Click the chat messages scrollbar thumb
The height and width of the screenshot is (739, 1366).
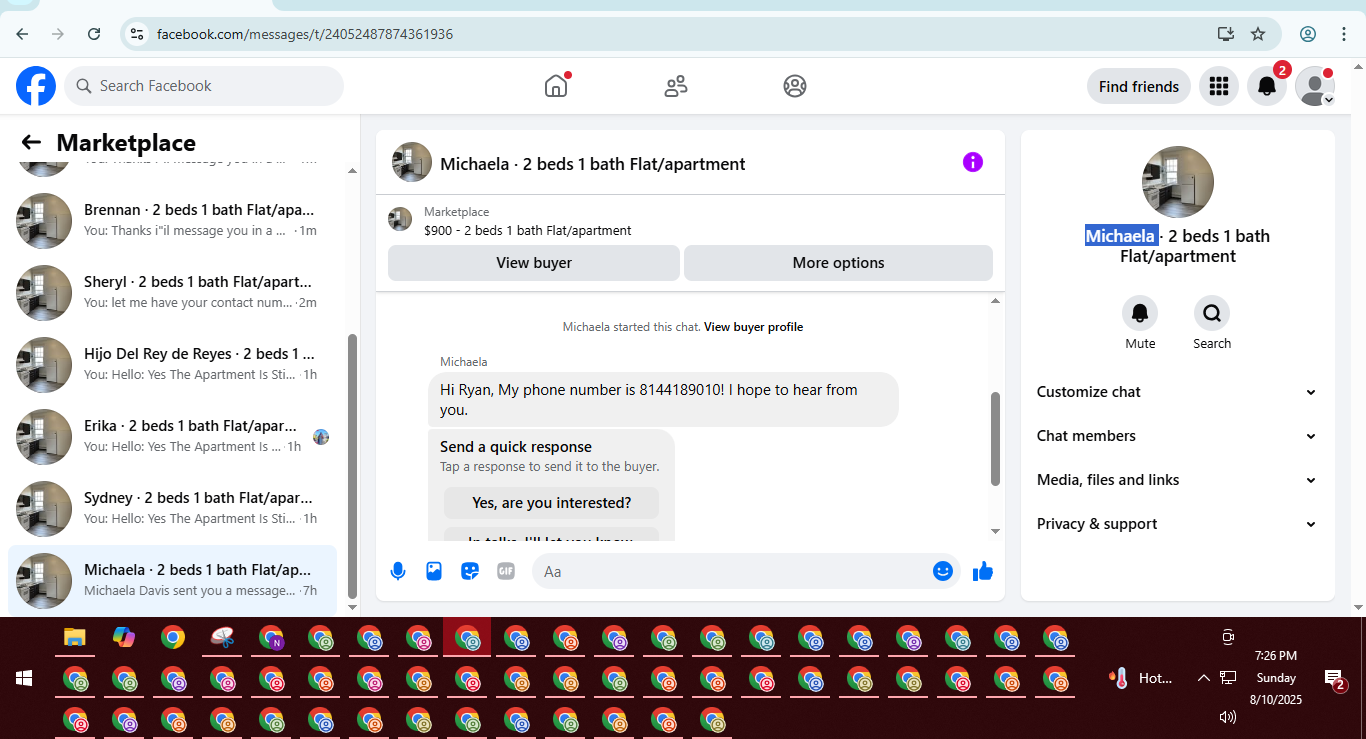coord(995,439)
